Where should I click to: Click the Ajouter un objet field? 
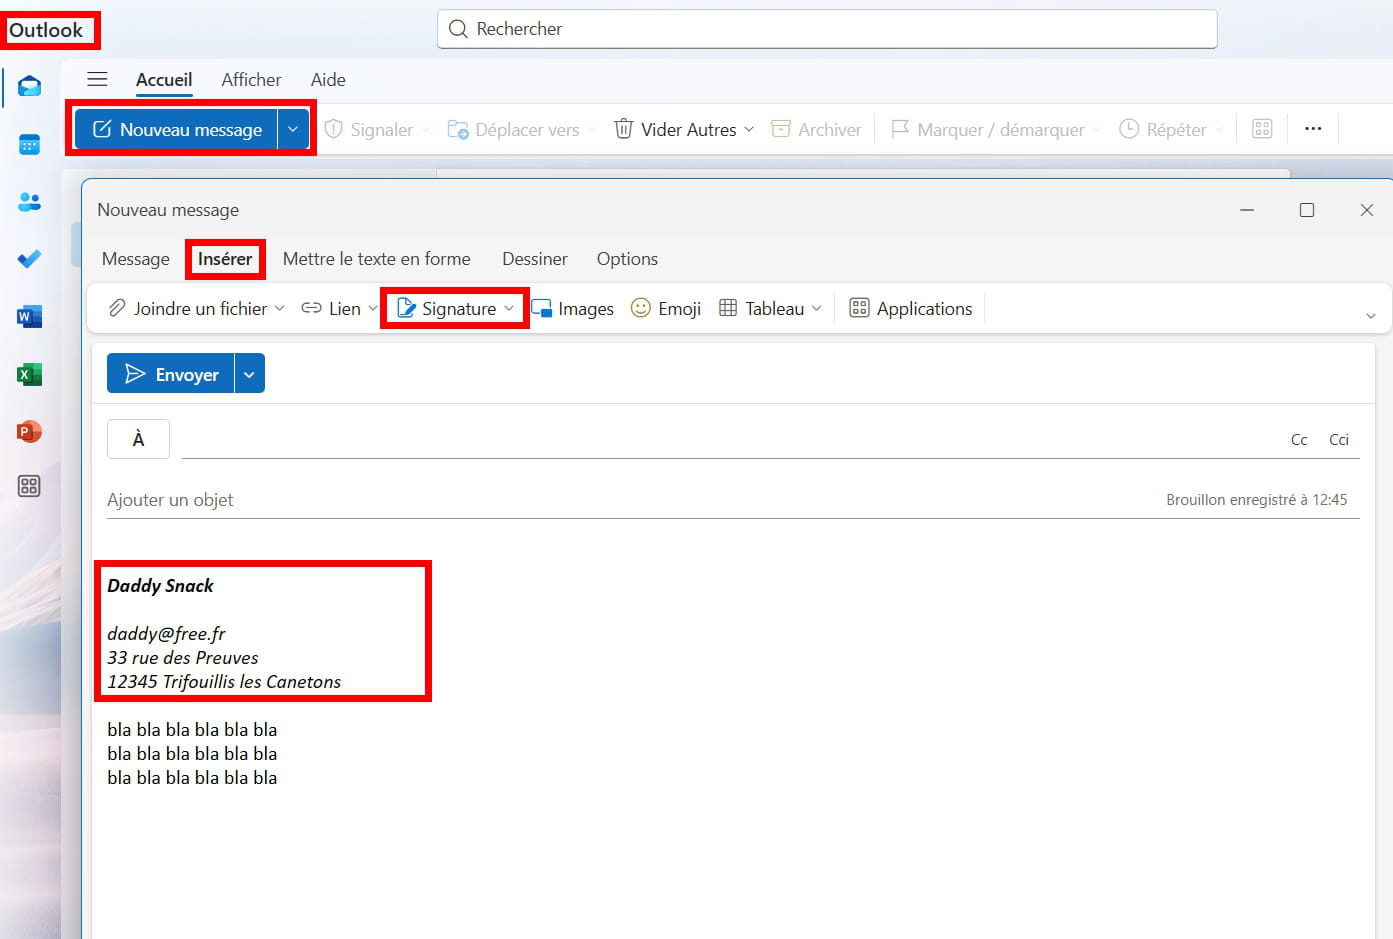pos(600,500)
